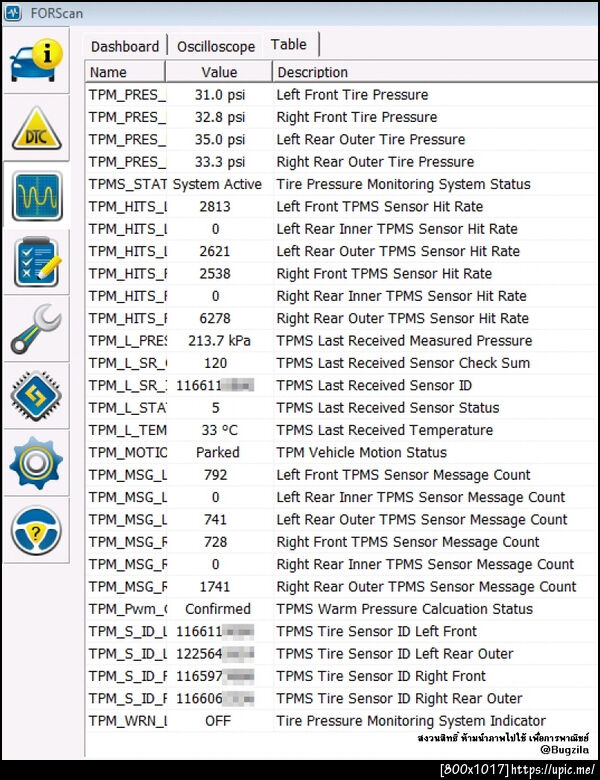This screenshot has height=780, width=600.
Task: Click the 2813 hit rate value
Action: [215, 206]
